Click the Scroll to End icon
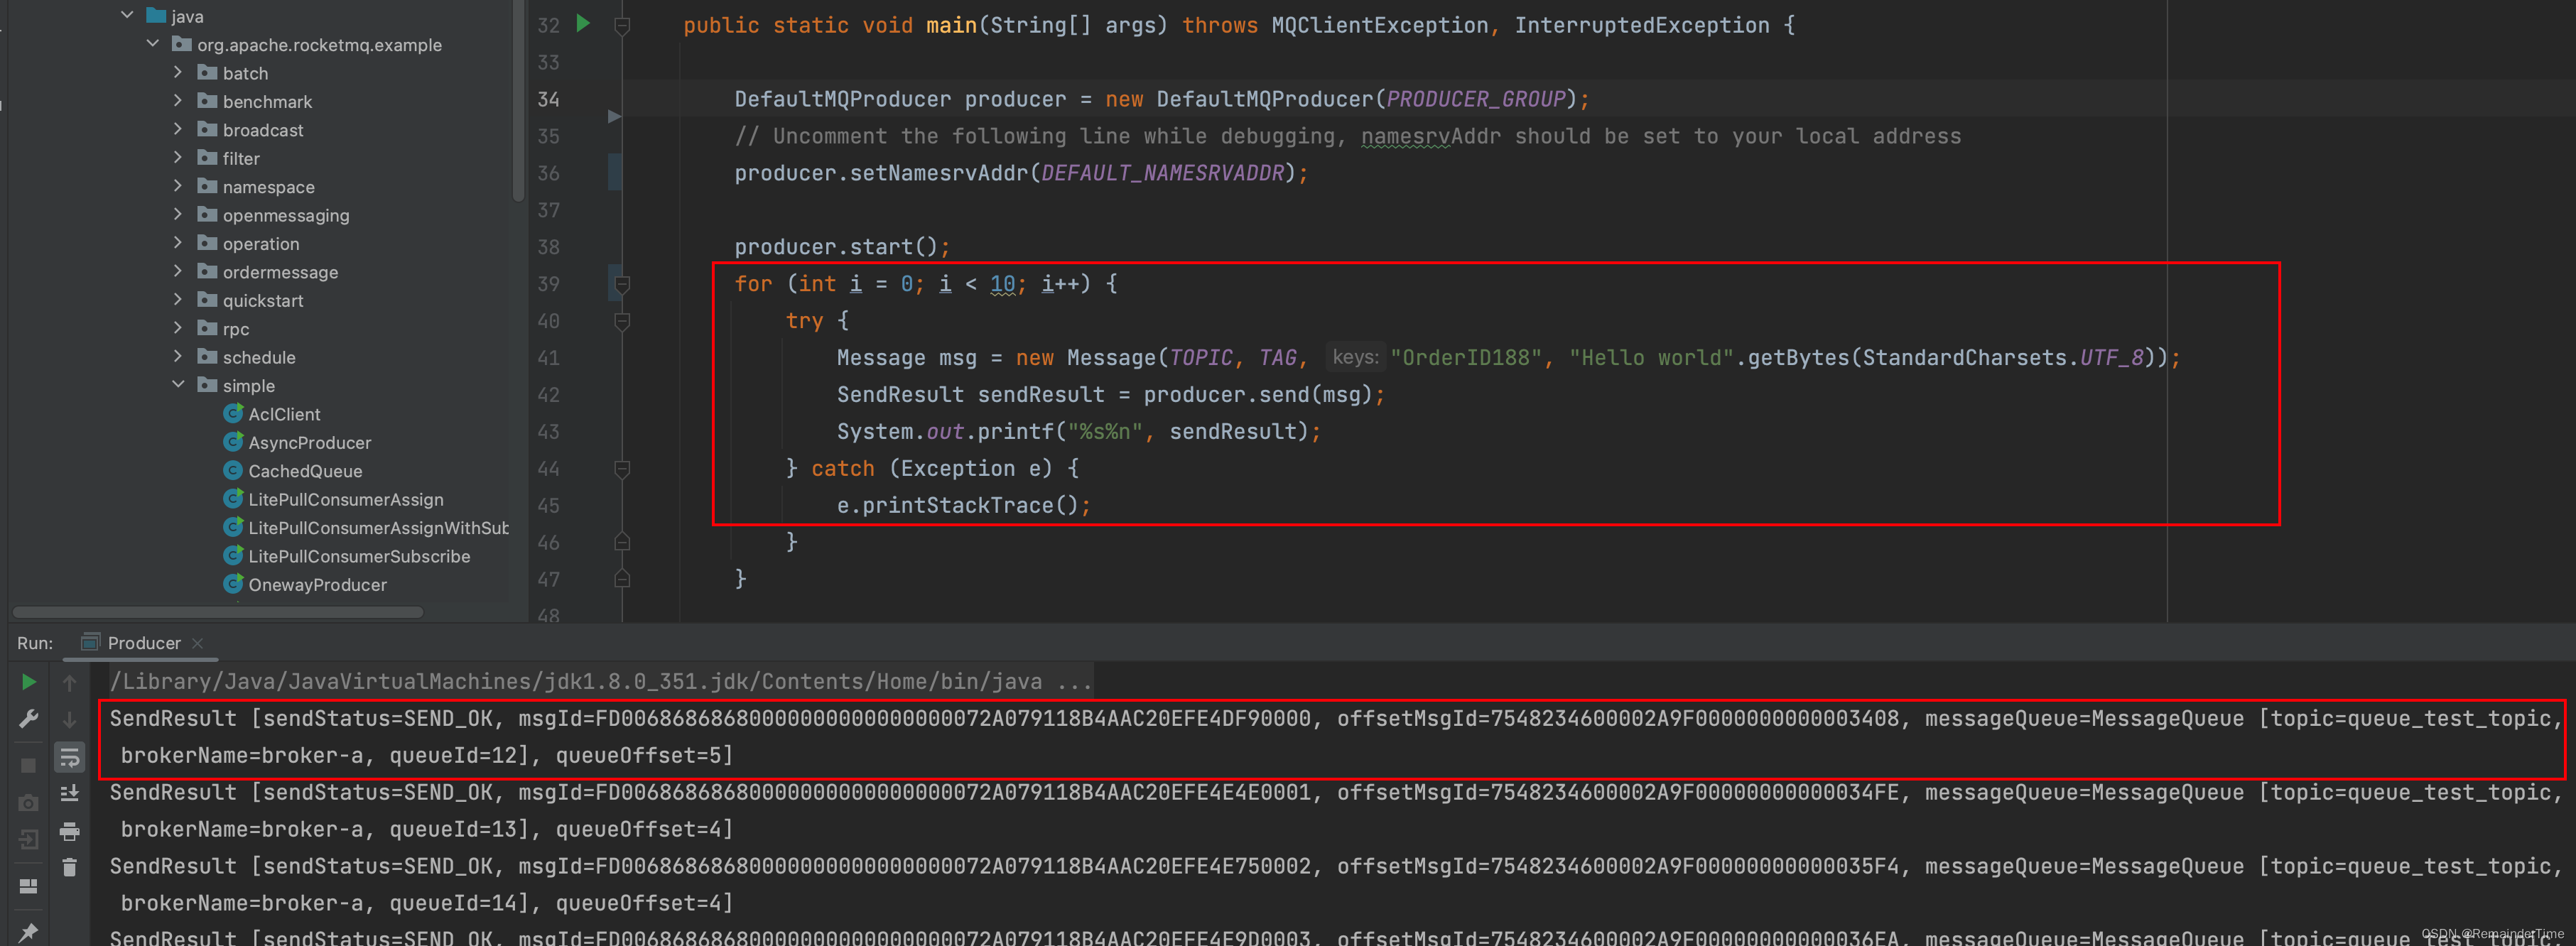2576x946 pixels. pyautogui.click(x=69, y=794)
